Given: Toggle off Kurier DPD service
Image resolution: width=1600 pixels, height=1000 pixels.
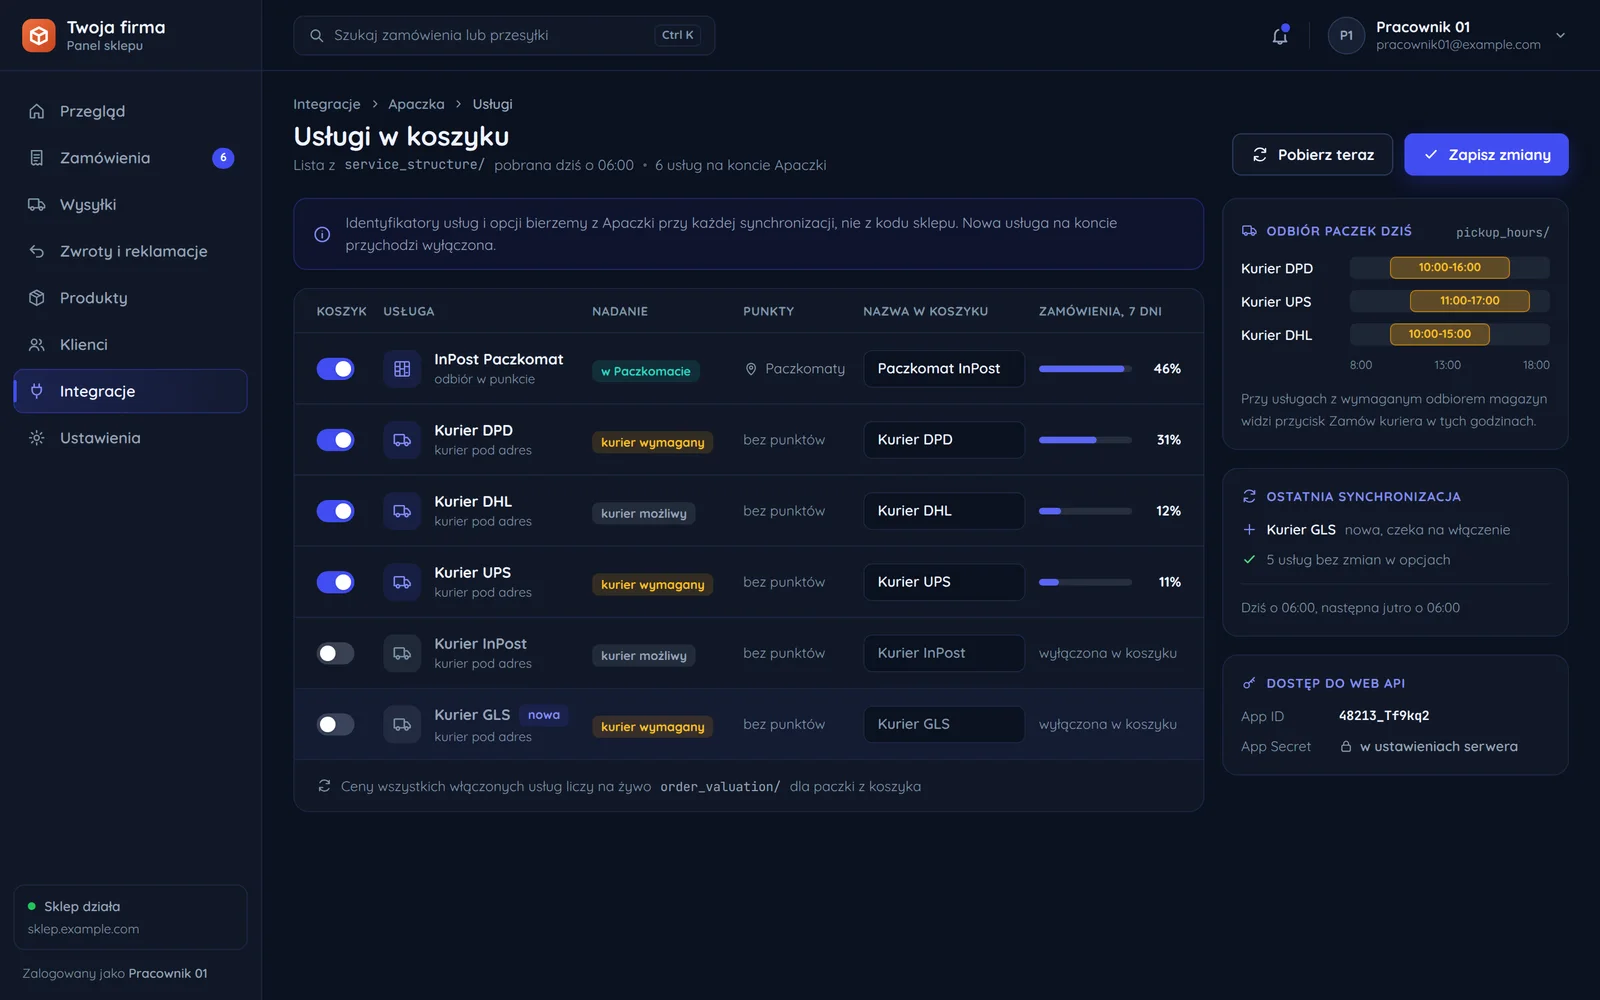Looking at the screenshot, I should point(335,440).
